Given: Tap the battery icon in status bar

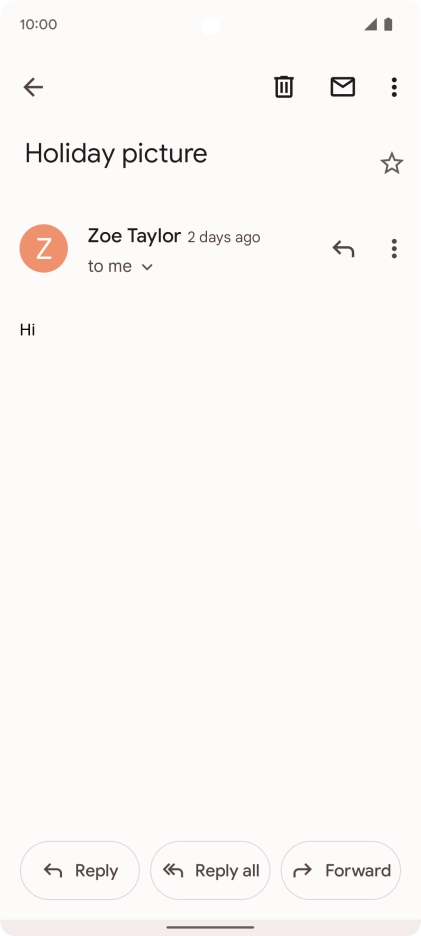Looking at the screenshot, I should coord(388,24).
